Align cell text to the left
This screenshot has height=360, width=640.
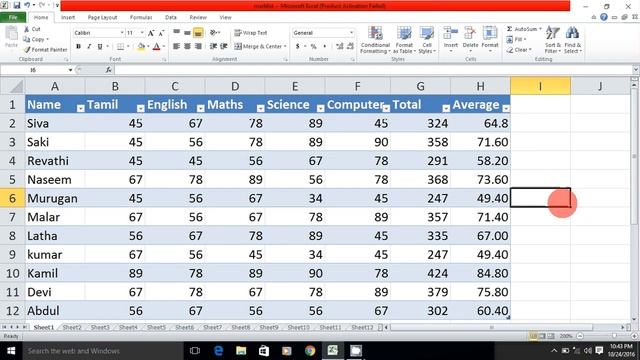(x=176, y=47)
